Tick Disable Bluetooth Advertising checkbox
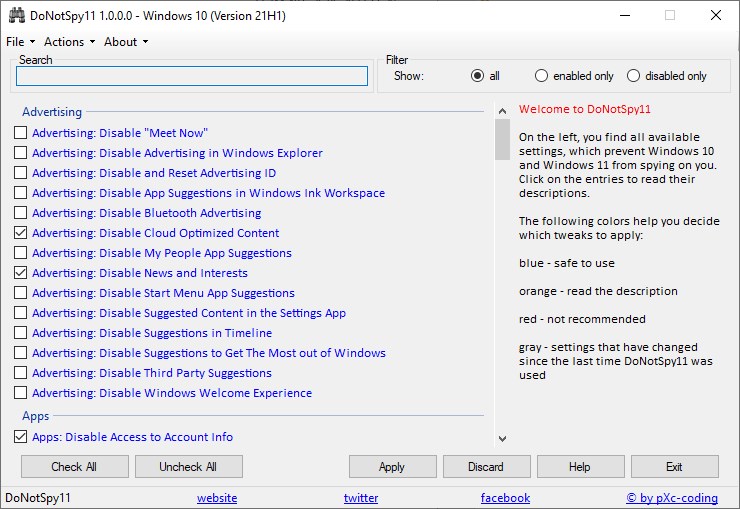740x509 pixels. tap(21, 213)
